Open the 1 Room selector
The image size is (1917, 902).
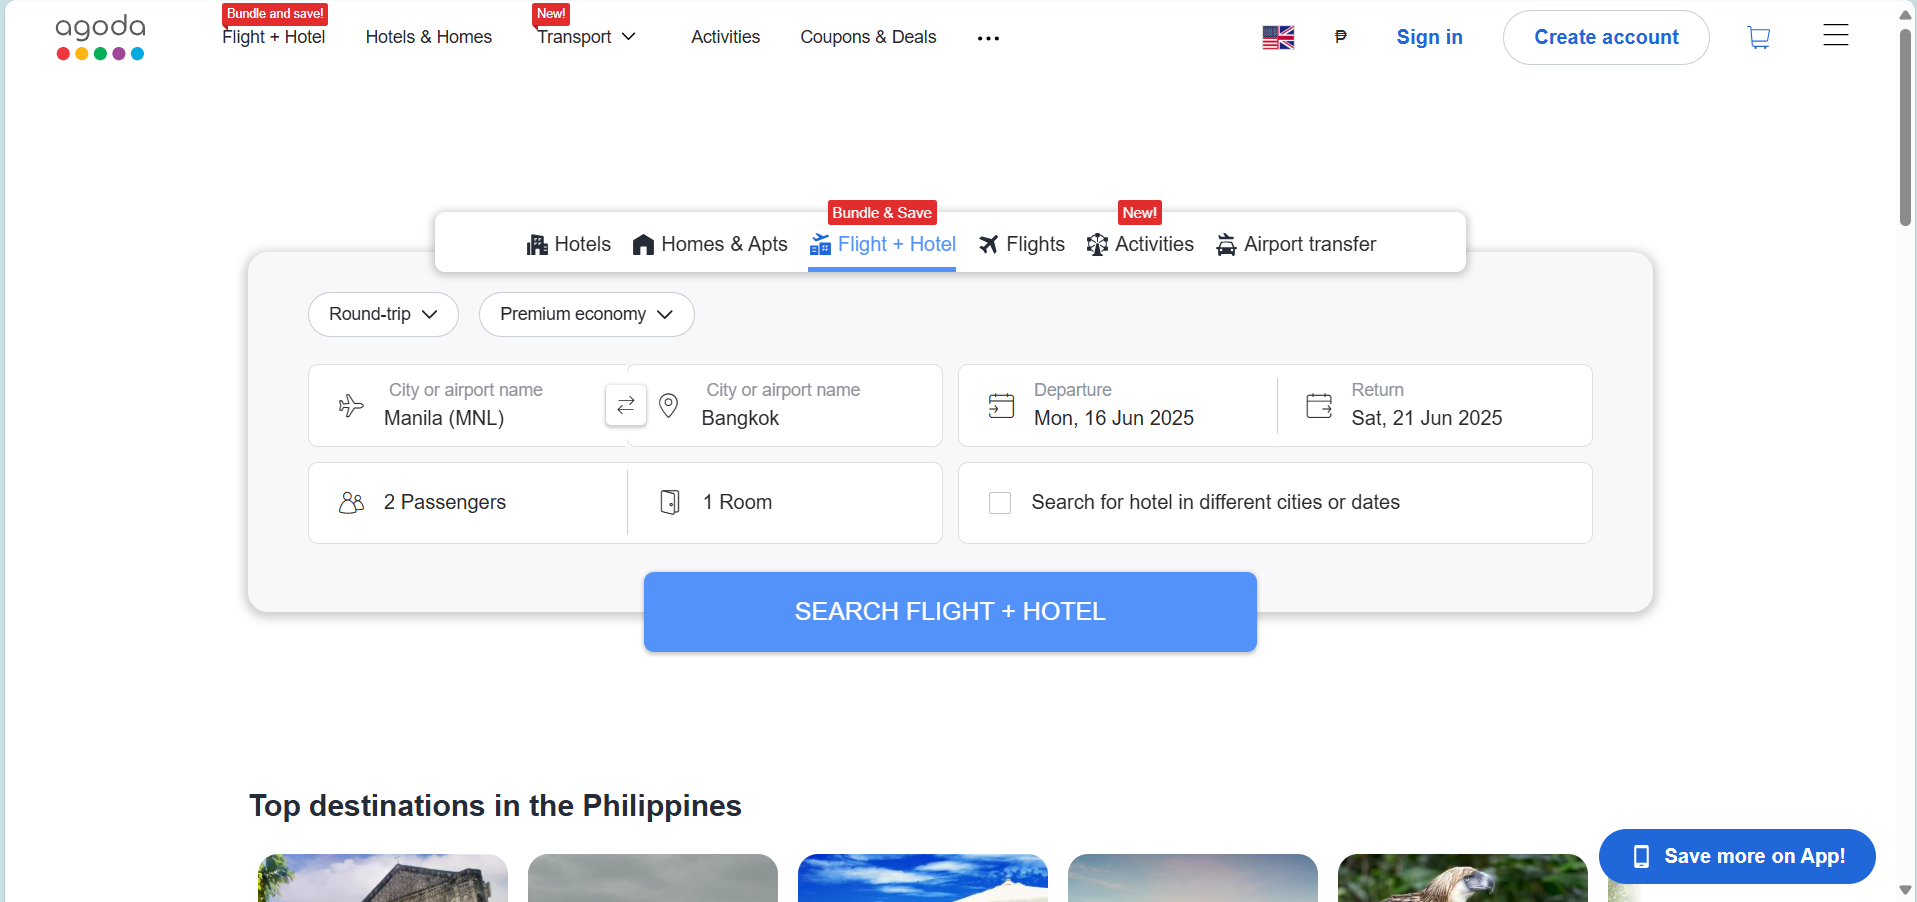[785, 503]
